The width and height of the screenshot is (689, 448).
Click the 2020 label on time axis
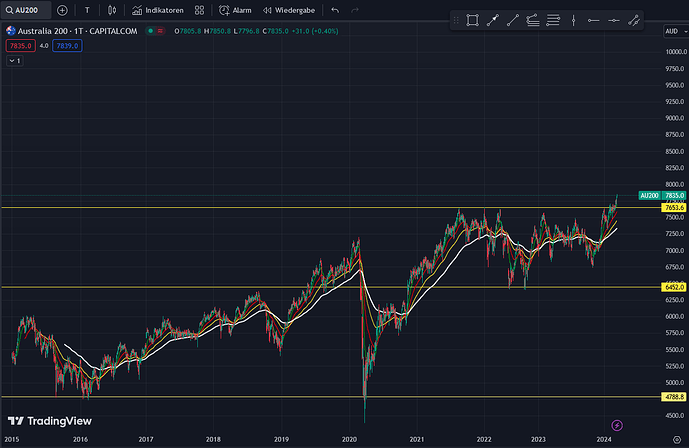pos(349,439)
